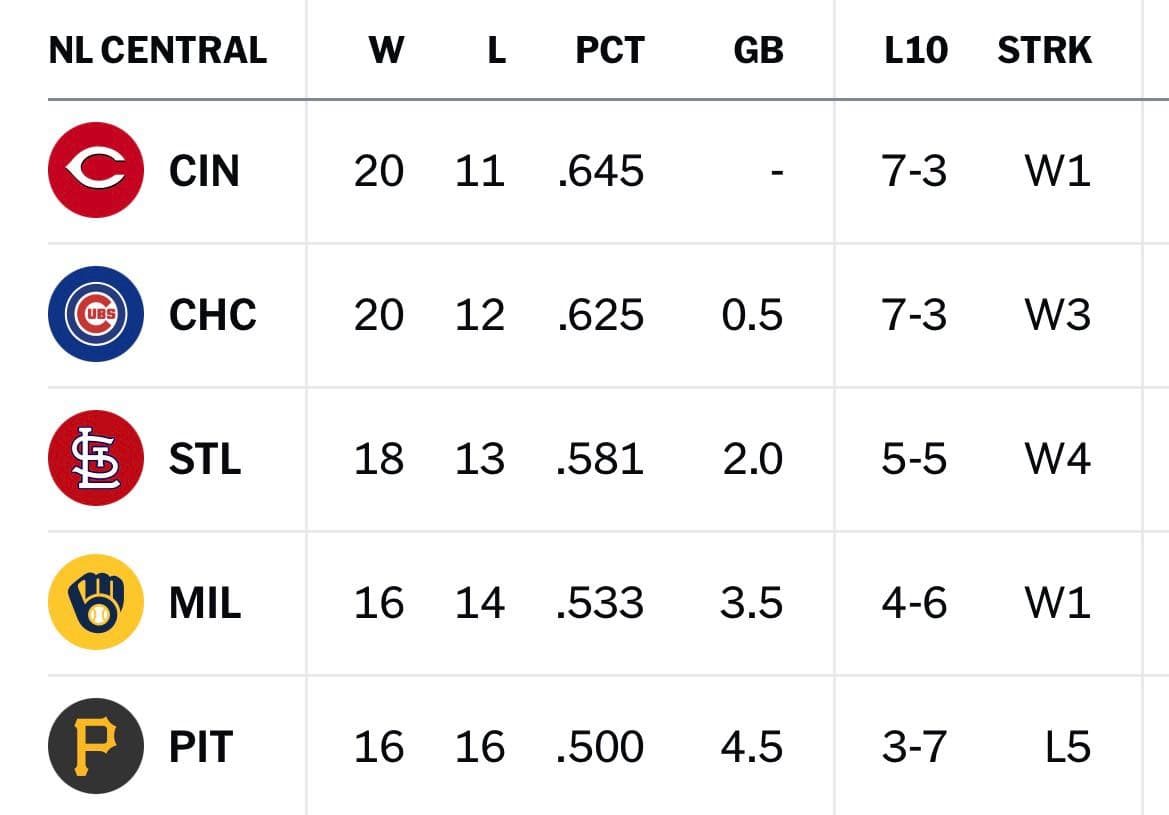
Task: Open the CIN team link
Action: tap(204, 171)
